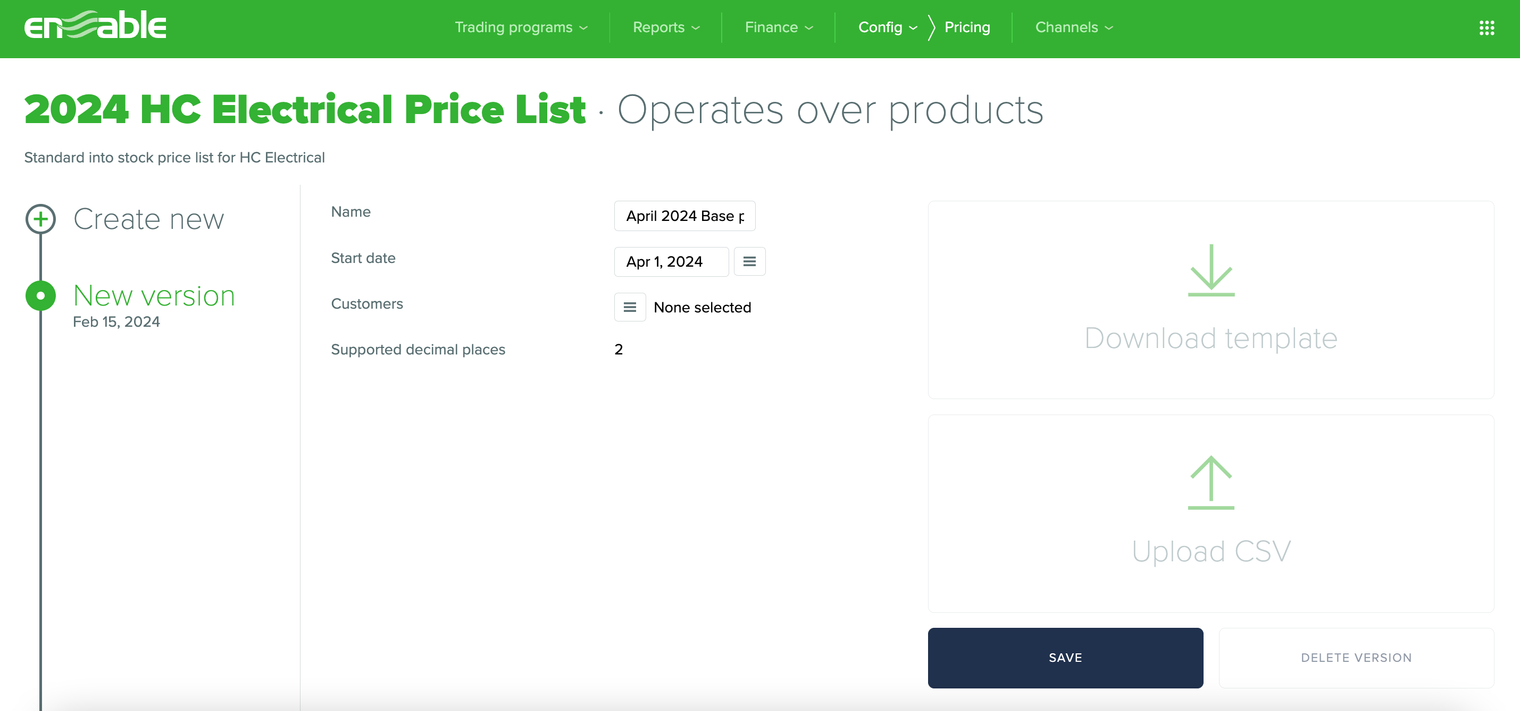Click the Upload CSV text
1520x711 pixels.
(1211, 551)
